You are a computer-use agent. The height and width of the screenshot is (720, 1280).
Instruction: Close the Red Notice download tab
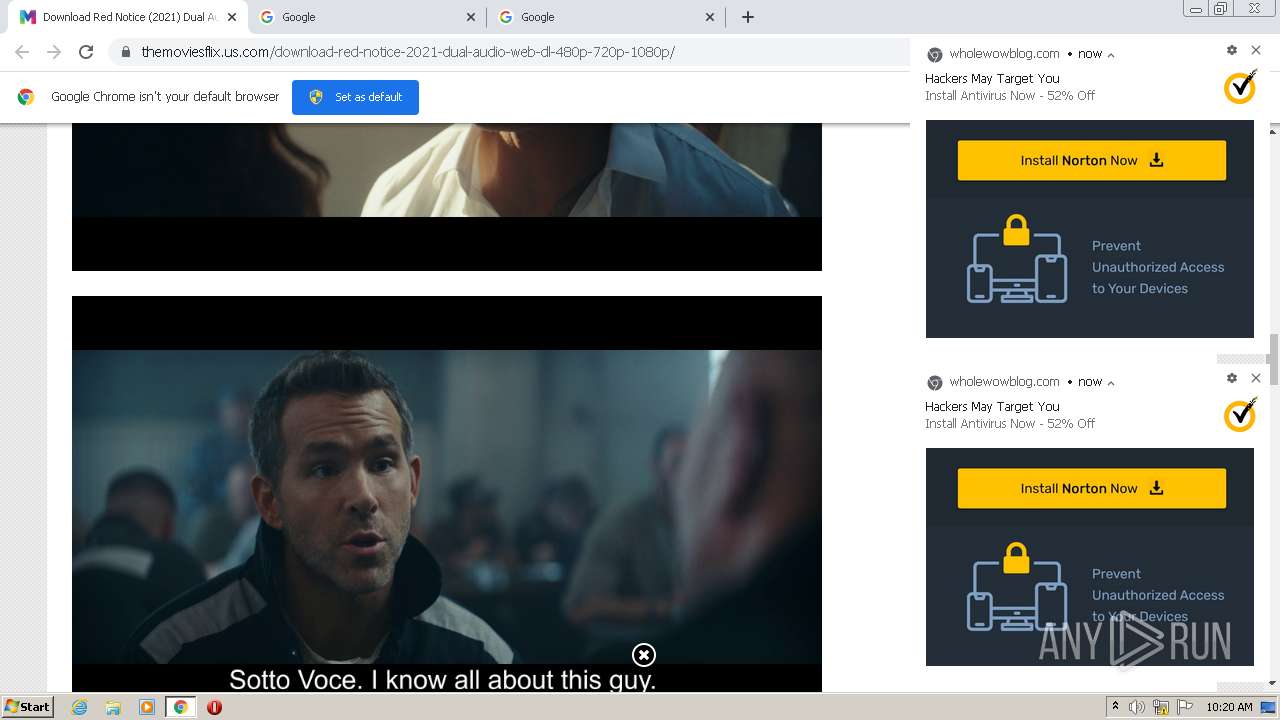click(233, 17)
